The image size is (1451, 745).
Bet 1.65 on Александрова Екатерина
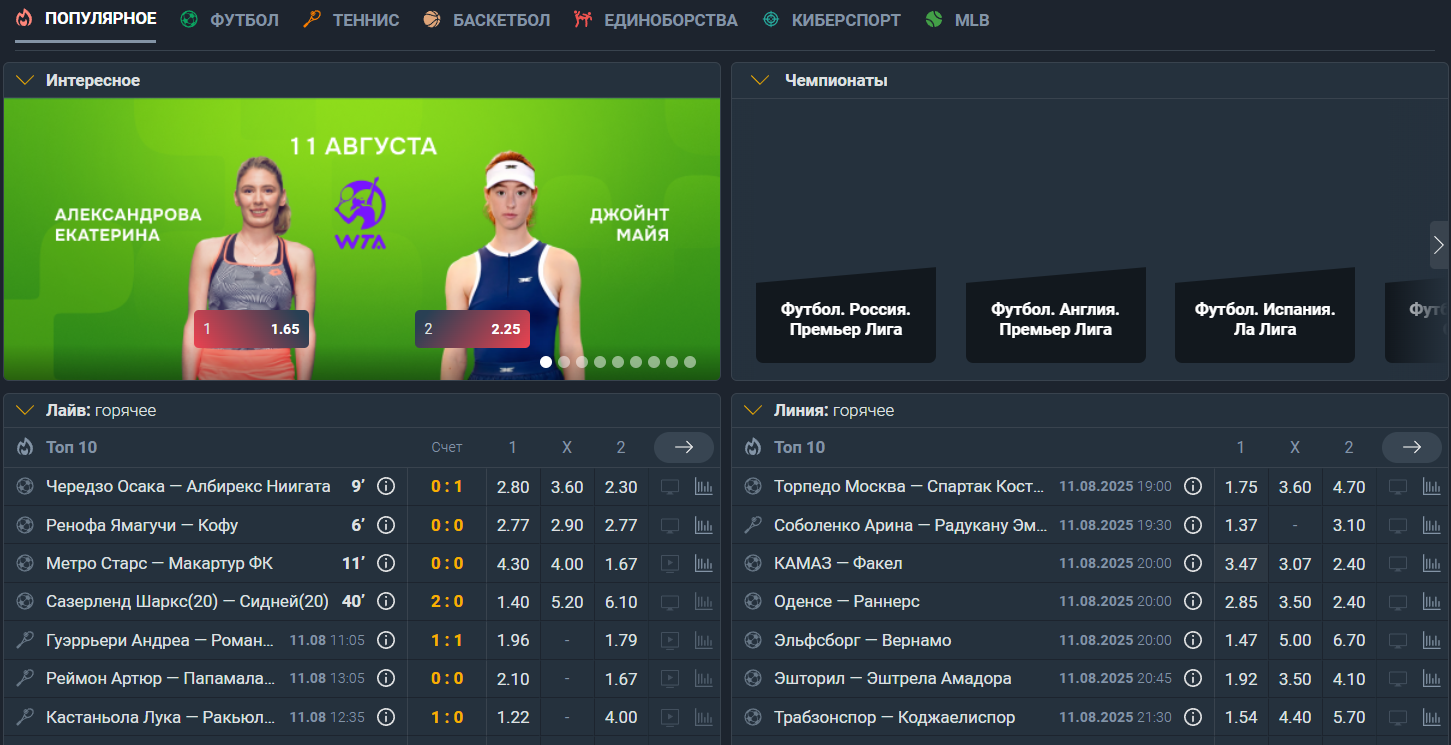[x=251, y=329]
